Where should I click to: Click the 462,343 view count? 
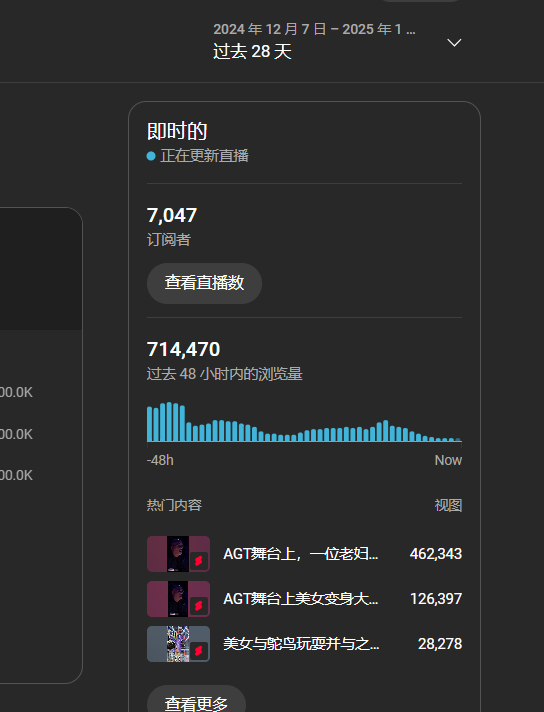(435, 554)
